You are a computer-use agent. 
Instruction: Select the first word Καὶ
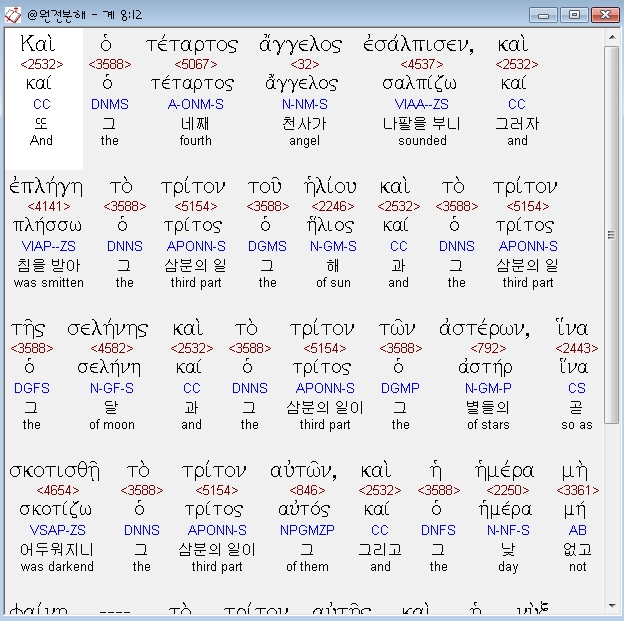pyautogui.click(x=38, y=44)
